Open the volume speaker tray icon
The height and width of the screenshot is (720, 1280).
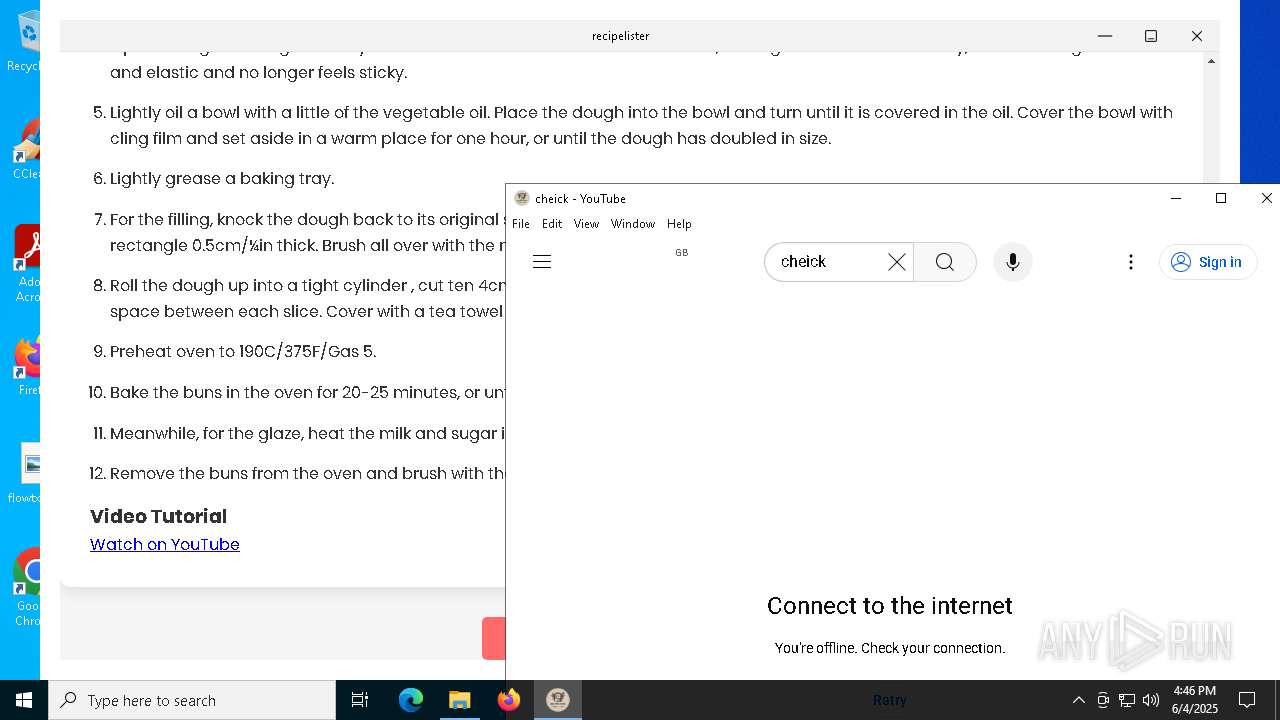tap(1151, 700)
